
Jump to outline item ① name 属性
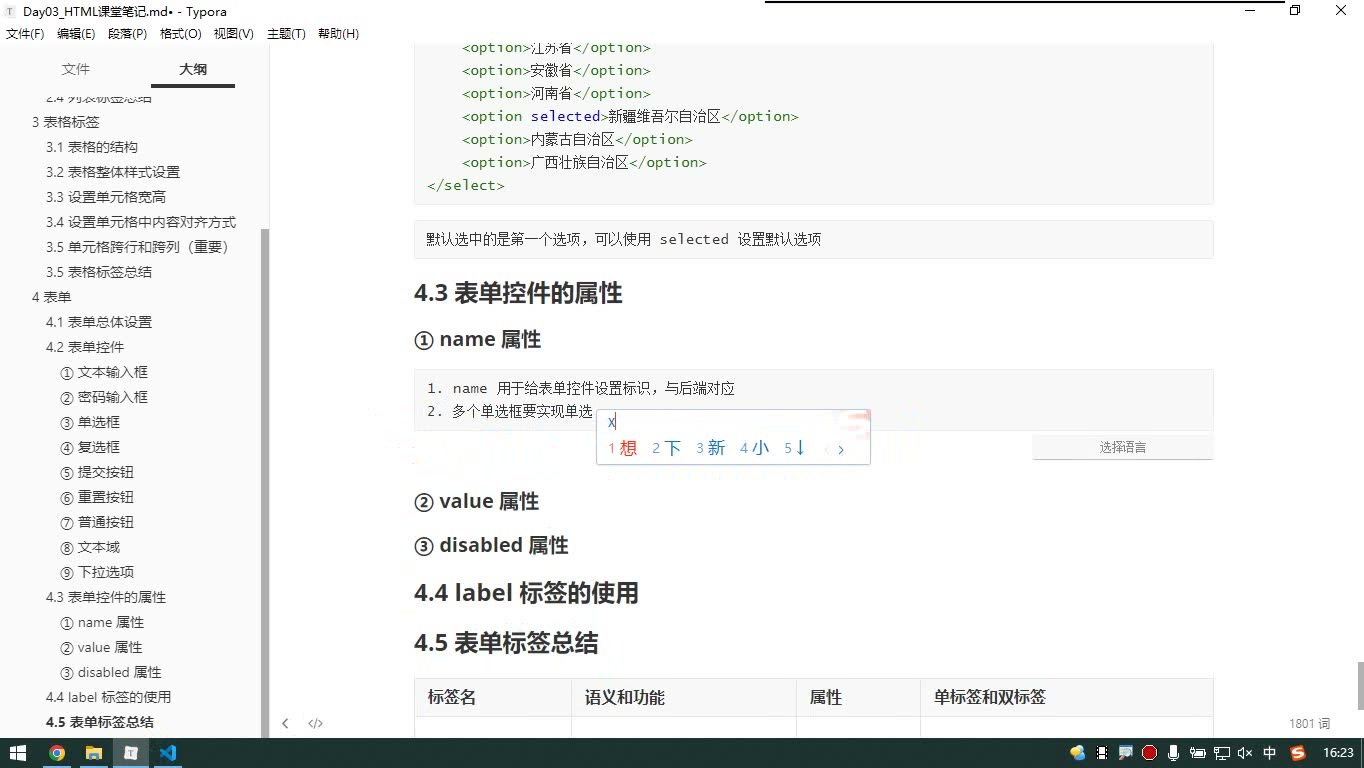(102, 622)
